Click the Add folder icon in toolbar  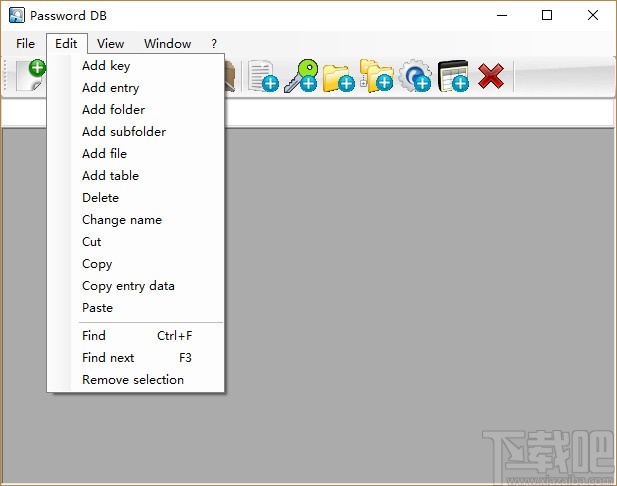coord(339,78)
